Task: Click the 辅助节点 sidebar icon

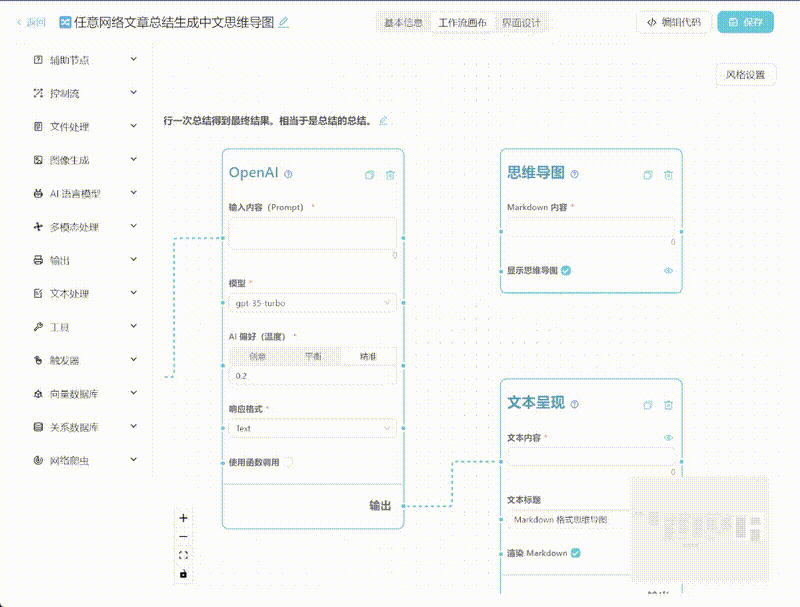Action: point(38,60)
